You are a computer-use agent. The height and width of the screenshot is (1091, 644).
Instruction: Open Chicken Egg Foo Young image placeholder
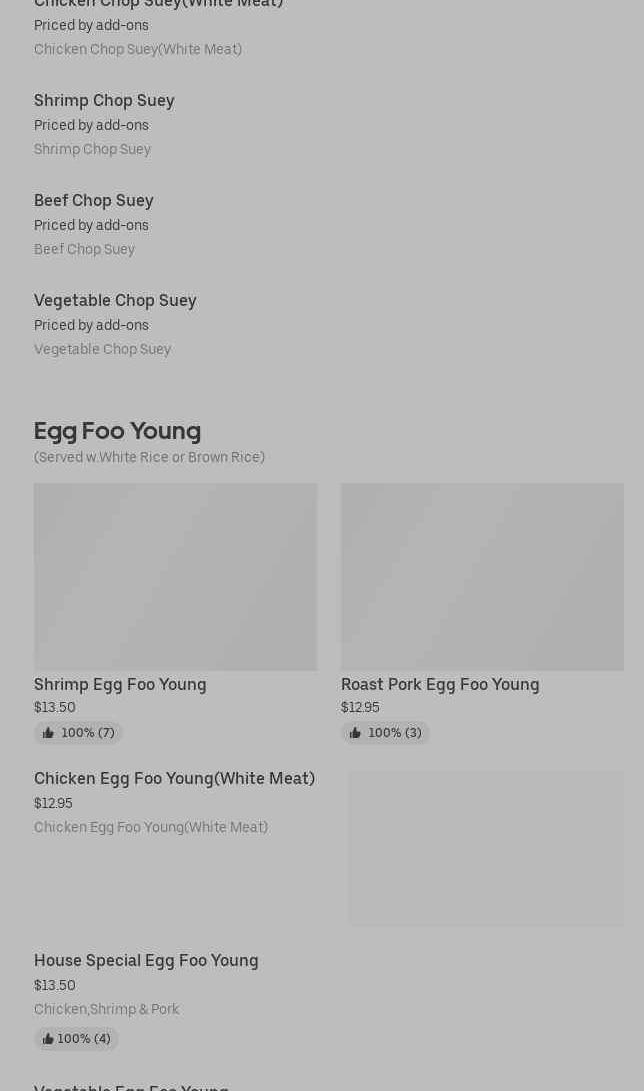[x=485, y=848]
